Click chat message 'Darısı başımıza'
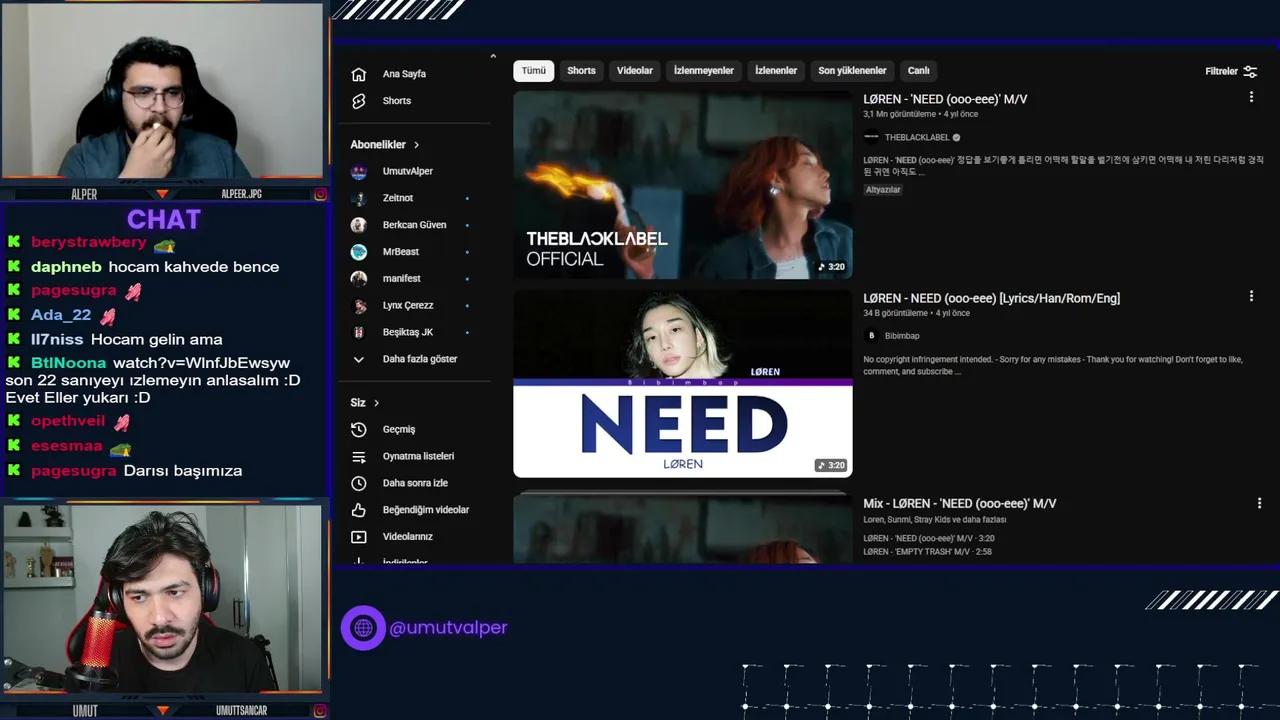The height and width of the screenshot is (720, 1280). click(x=183, y=471)
